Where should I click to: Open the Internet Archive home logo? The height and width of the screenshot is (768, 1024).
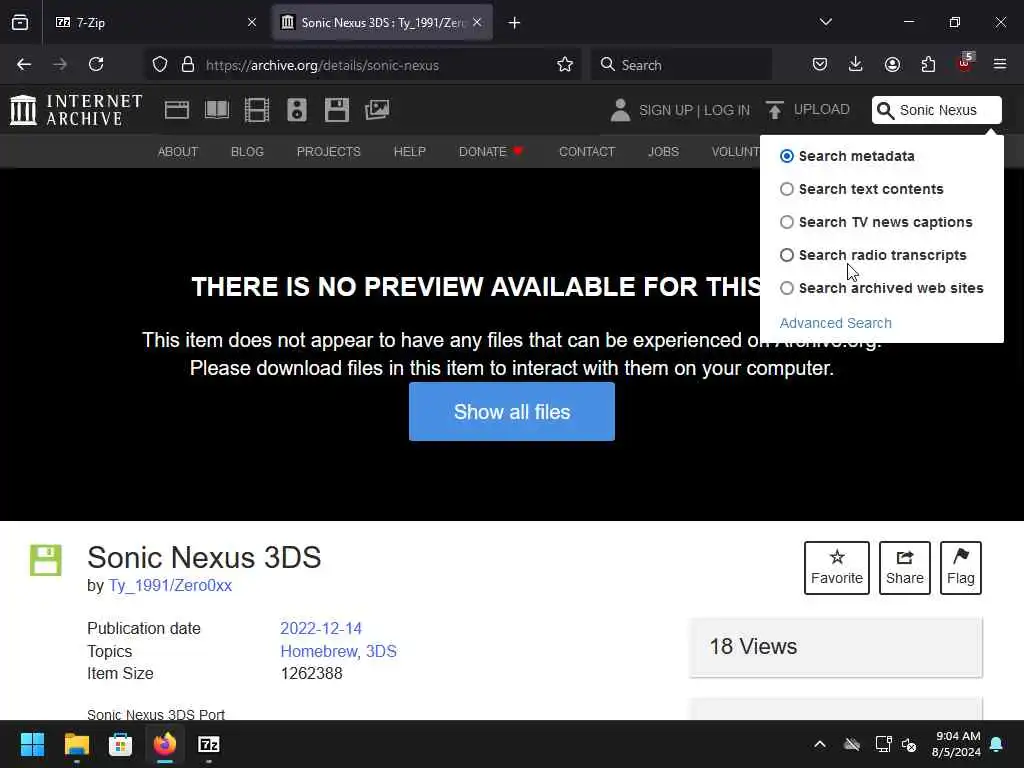76,110
